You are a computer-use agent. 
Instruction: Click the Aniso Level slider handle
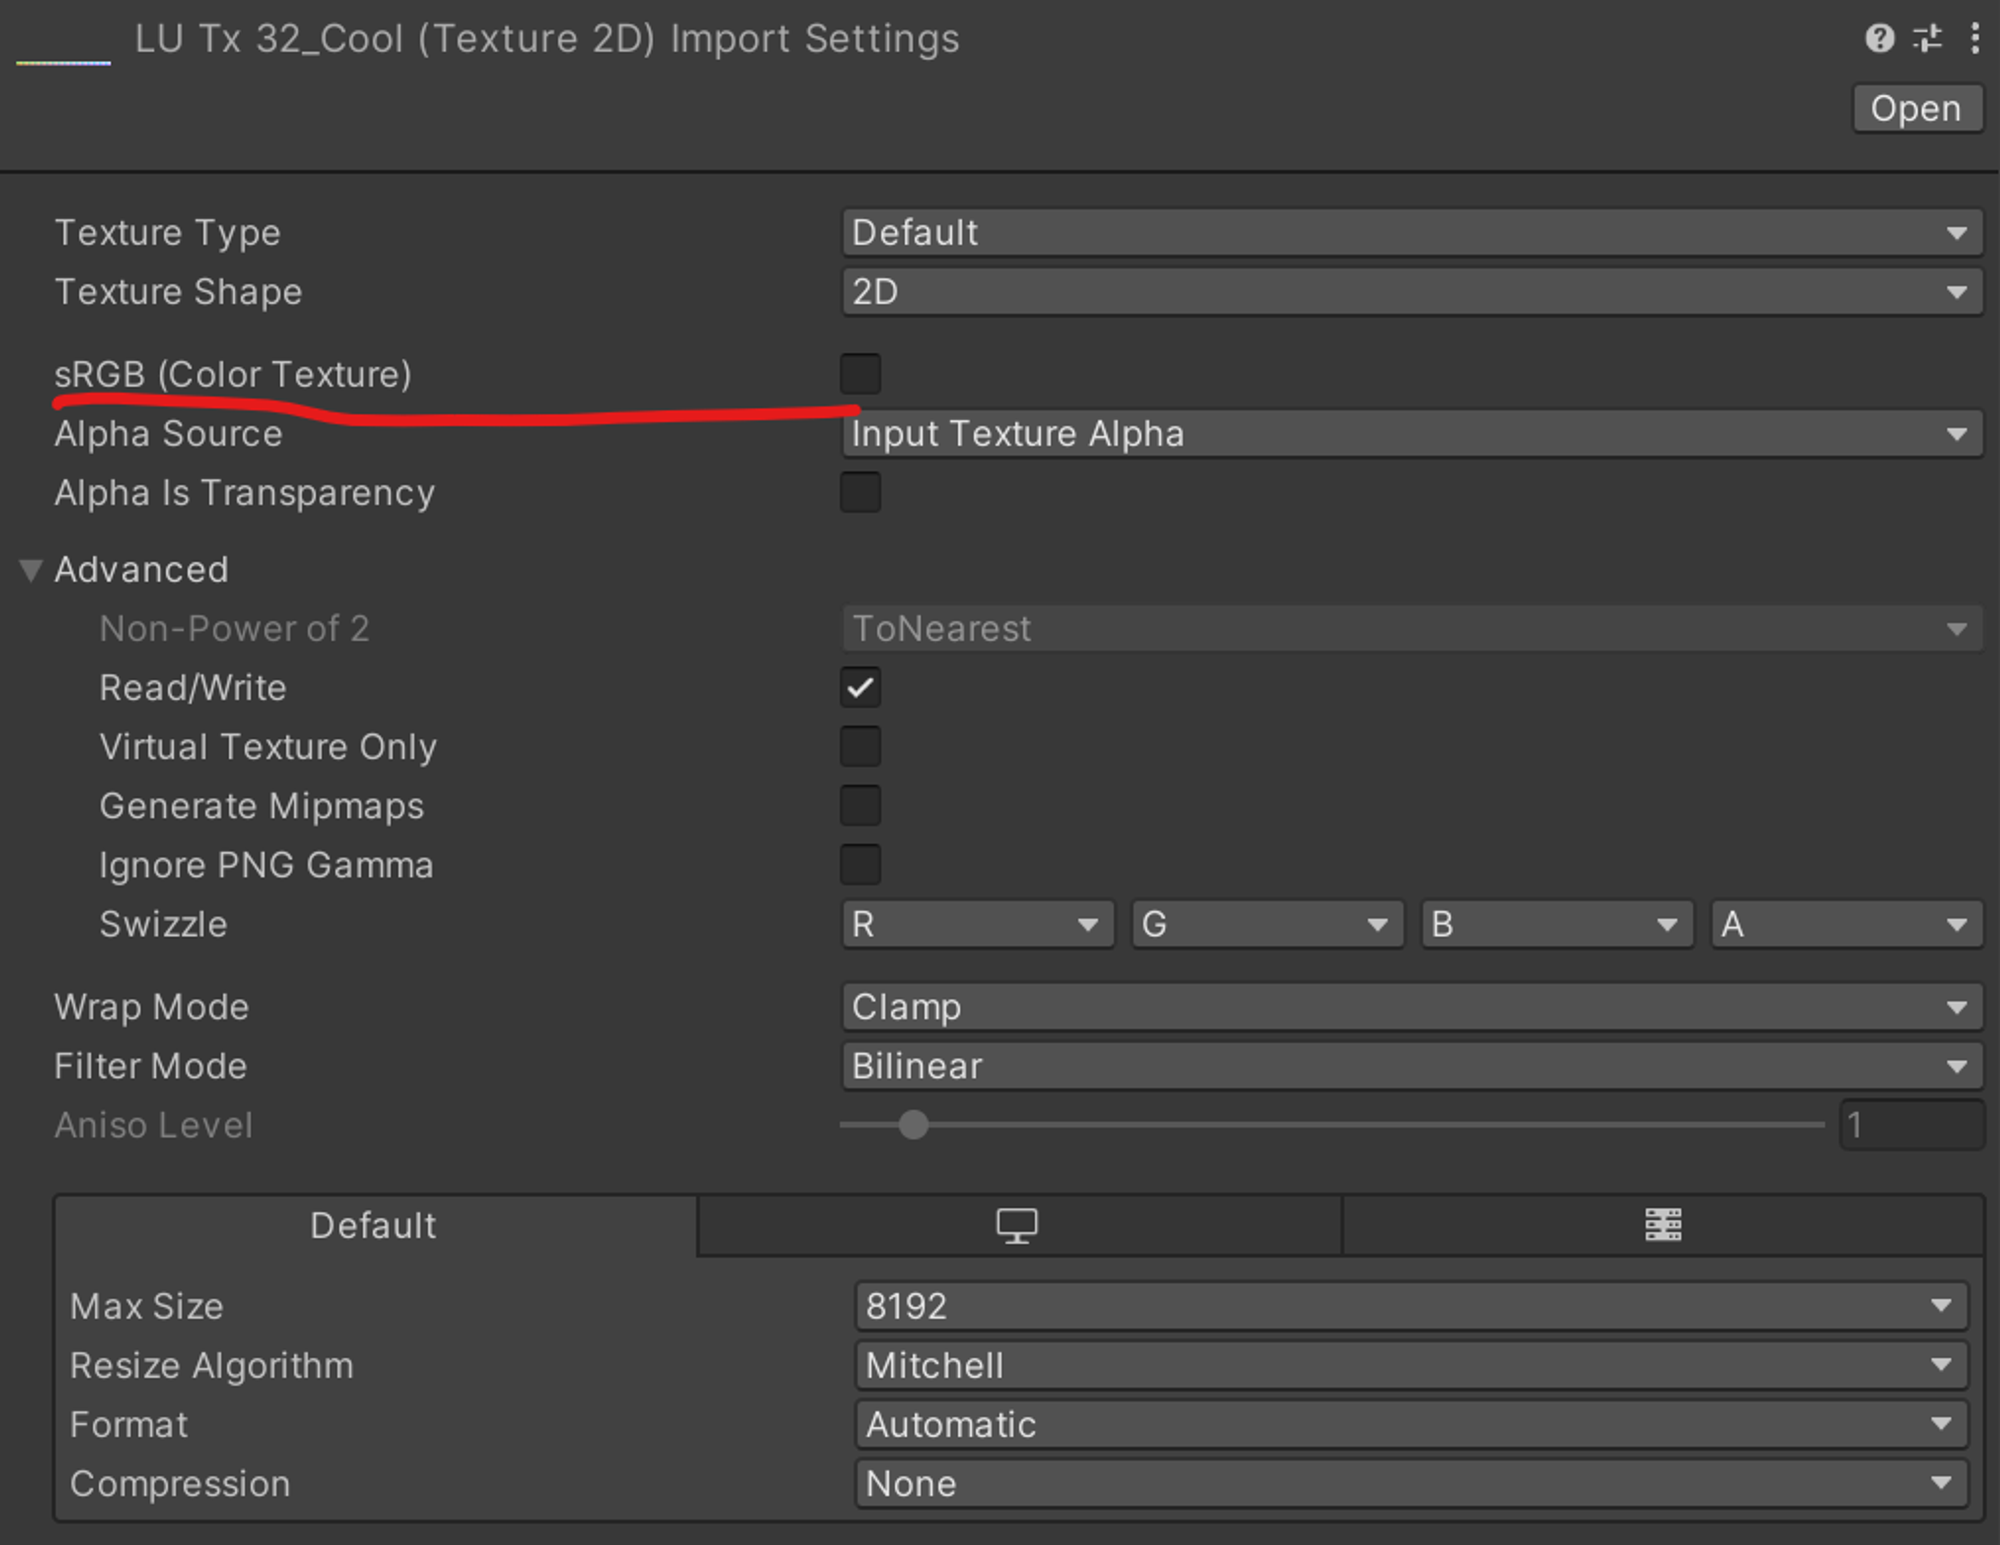[x=913, y=1125]
